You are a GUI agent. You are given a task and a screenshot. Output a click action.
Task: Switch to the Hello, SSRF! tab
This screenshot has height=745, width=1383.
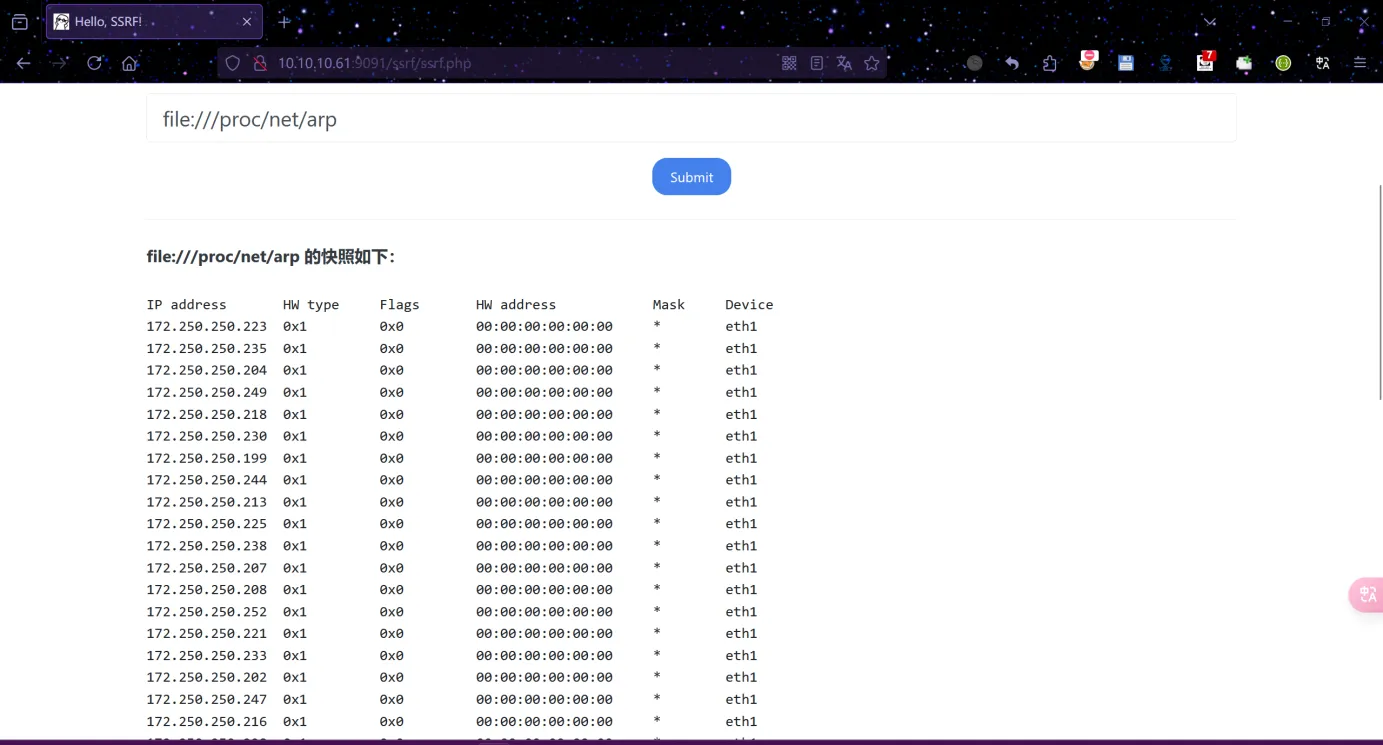[154, 21]
